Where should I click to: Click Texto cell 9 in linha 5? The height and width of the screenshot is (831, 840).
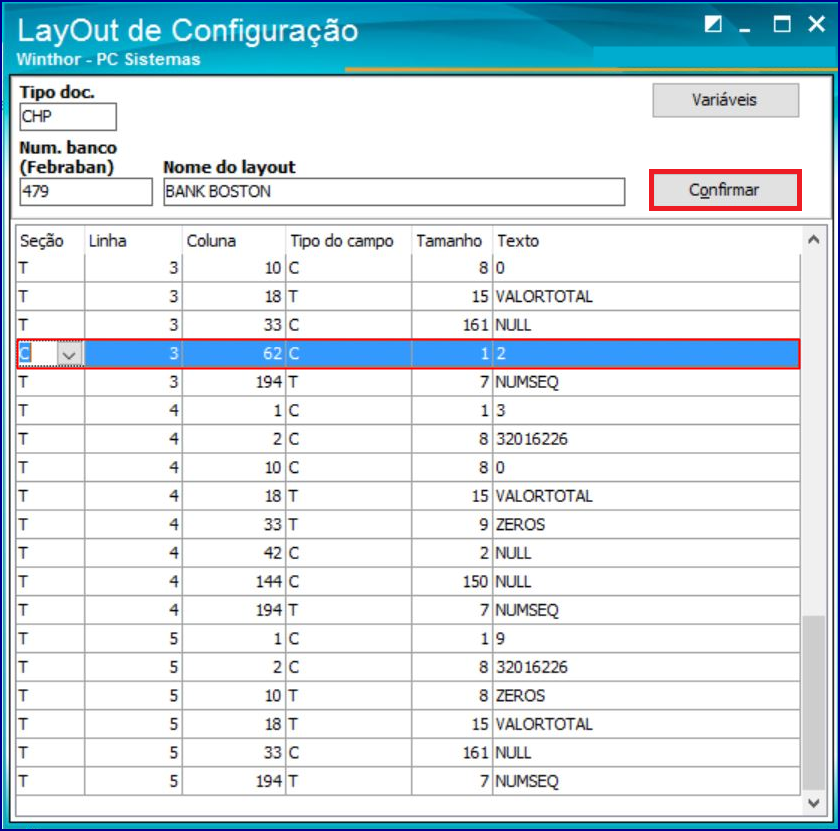tap(646, 639)
